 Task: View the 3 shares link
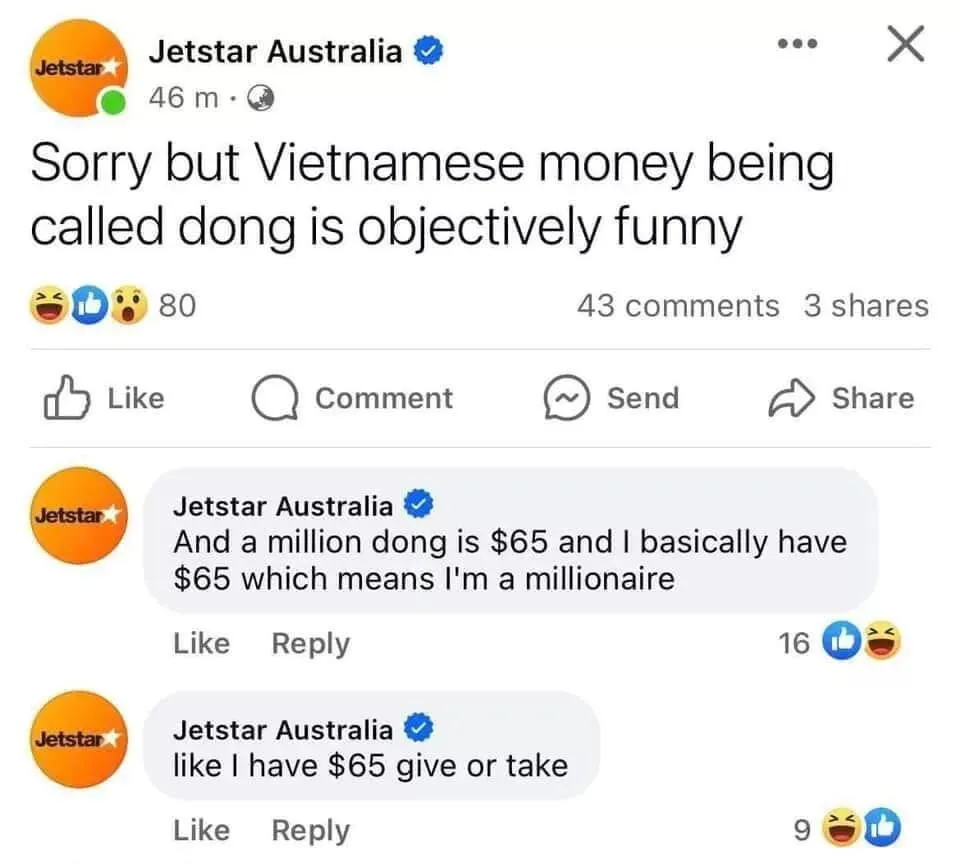(866, 306)
